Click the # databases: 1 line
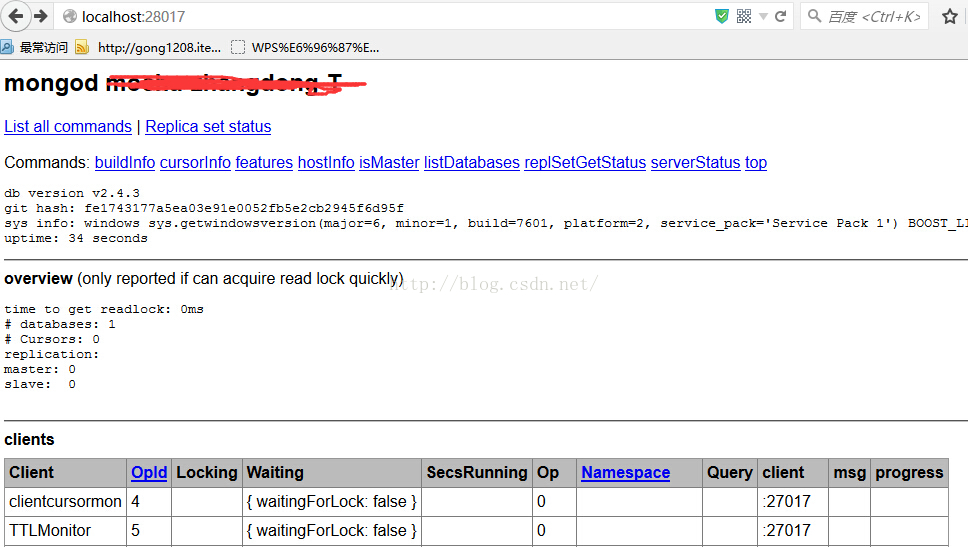Image resolution: width=968 pixels, height=547 pixels. pos(60,324)
